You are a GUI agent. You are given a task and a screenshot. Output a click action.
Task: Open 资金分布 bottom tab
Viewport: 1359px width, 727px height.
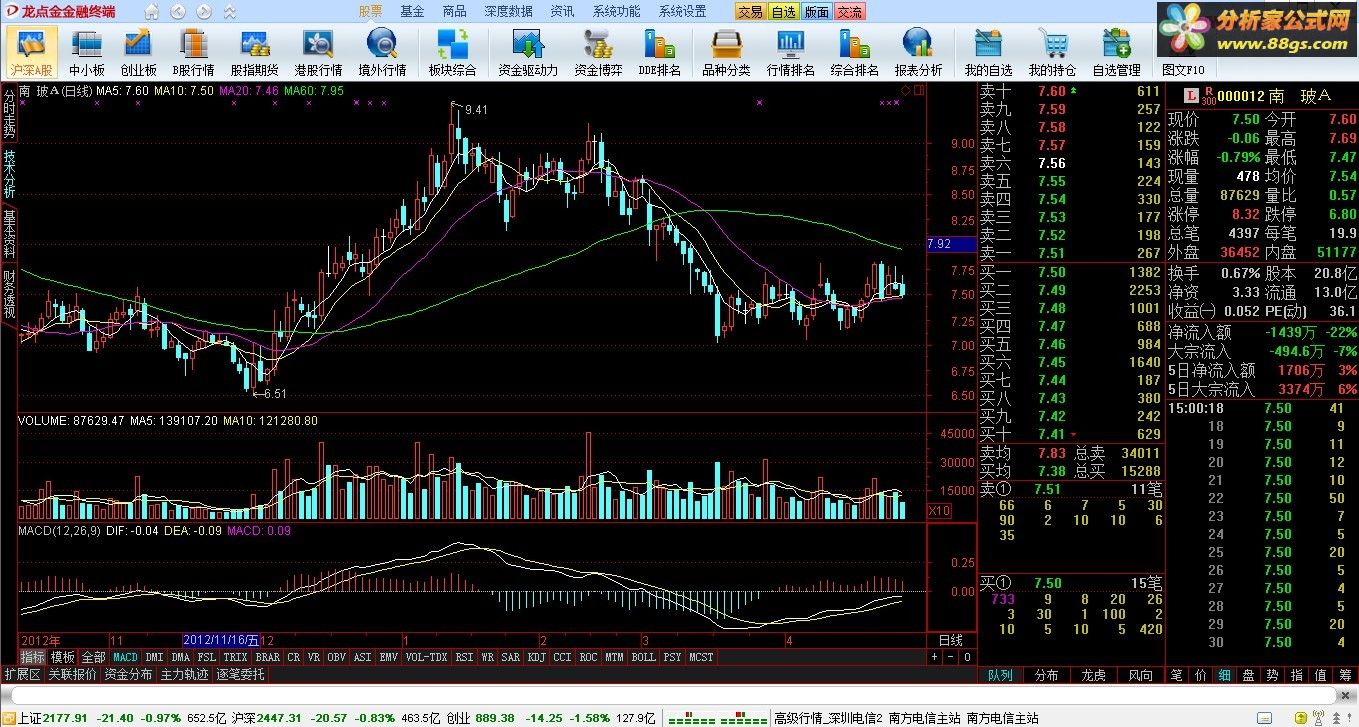click(x=128, y=675)
